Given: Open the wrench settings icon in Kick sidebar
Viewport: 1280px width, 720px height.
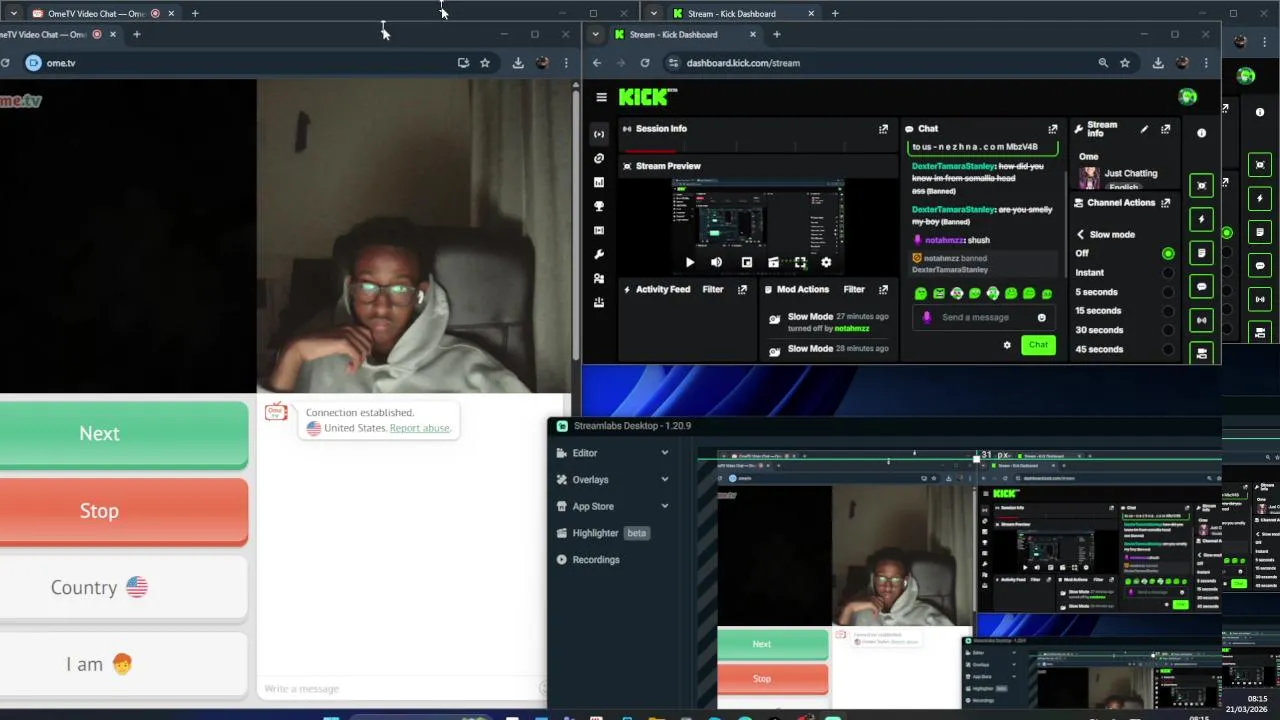Looking at the screenshot, I should pos(599,254).
